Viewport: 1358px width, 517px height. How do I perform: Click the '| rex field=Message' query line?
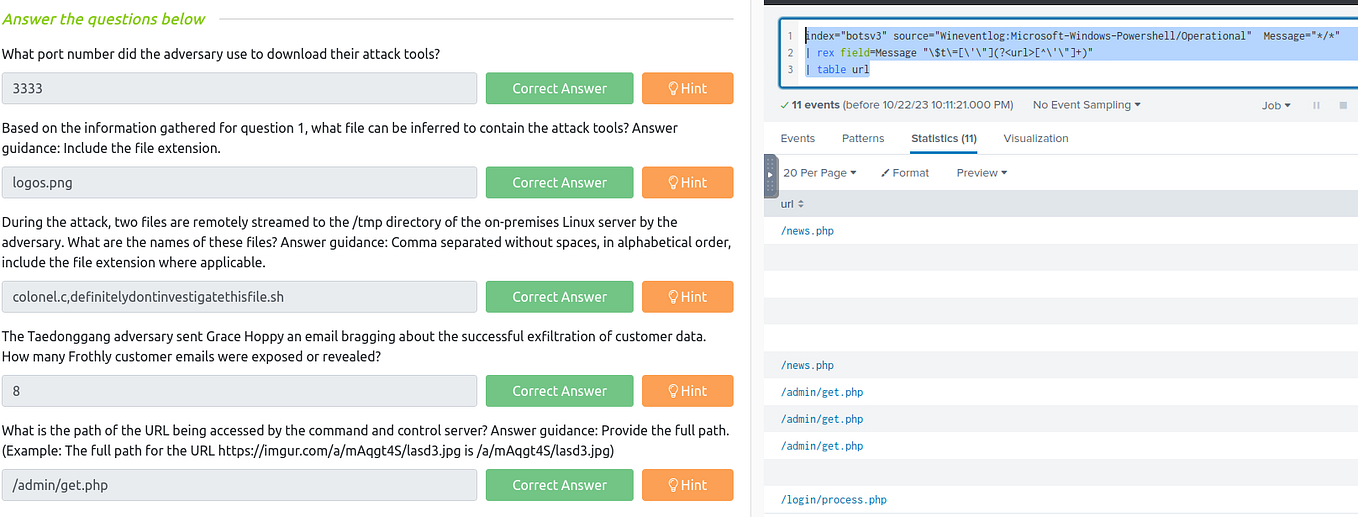click(949, 53)
